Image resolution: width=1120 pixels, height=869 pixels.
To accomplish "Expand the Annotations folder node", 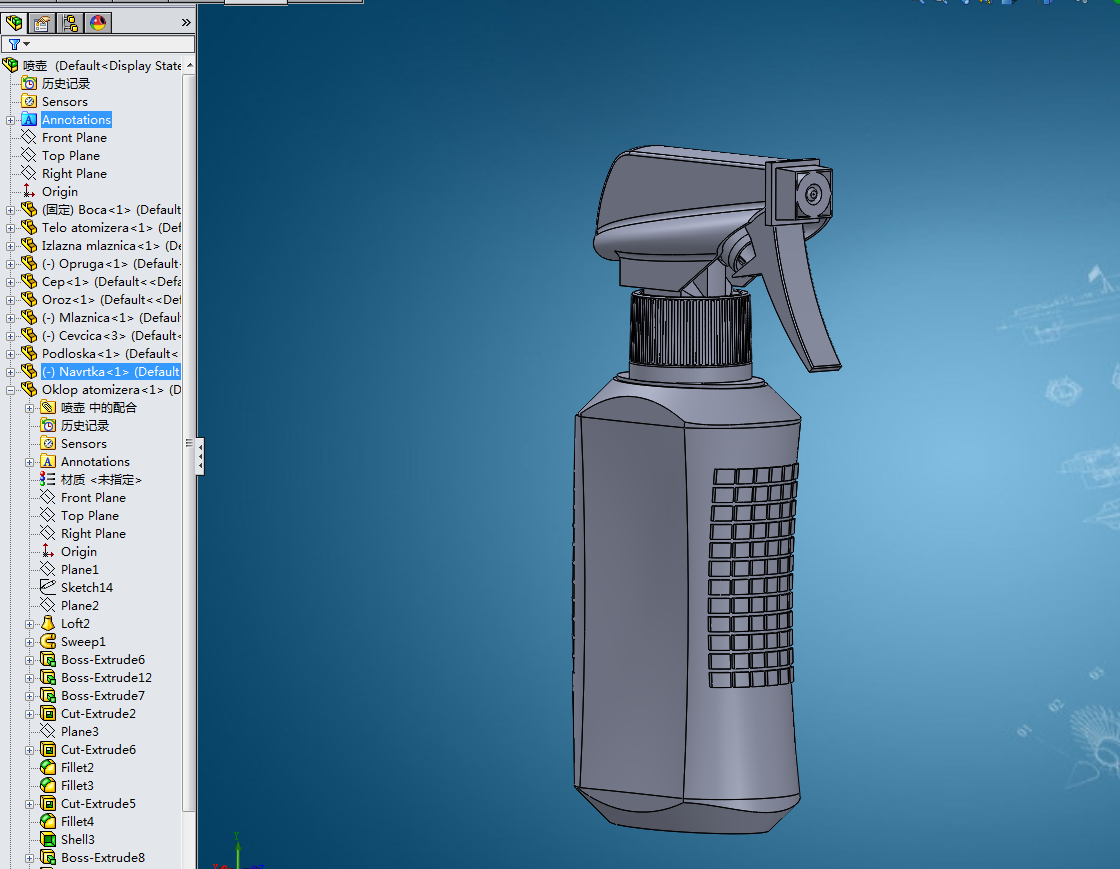I will [10, 120].
